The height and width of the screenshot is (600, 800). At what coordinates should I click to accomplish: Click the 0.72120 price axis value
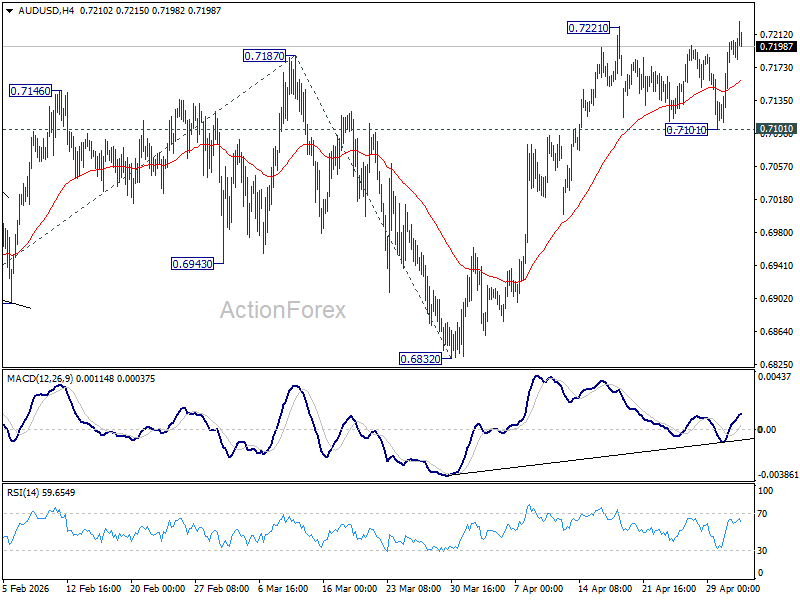pos(777,35)
